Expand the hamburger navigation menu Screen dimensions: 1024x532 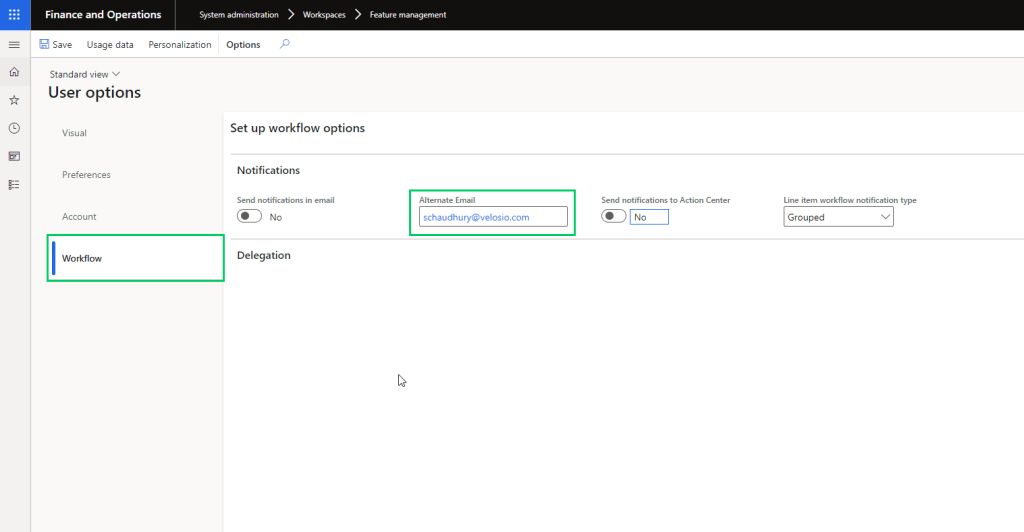click(x=14, y=45)
